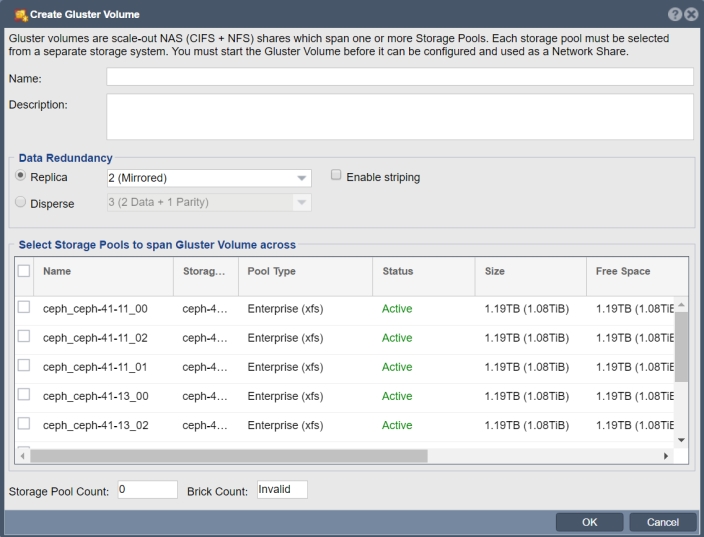Image resolution: width=704 pixels, height=537 pixels.
Task: Click the horizontal scrollbar left arrow
Action: (x=22, y=456)
